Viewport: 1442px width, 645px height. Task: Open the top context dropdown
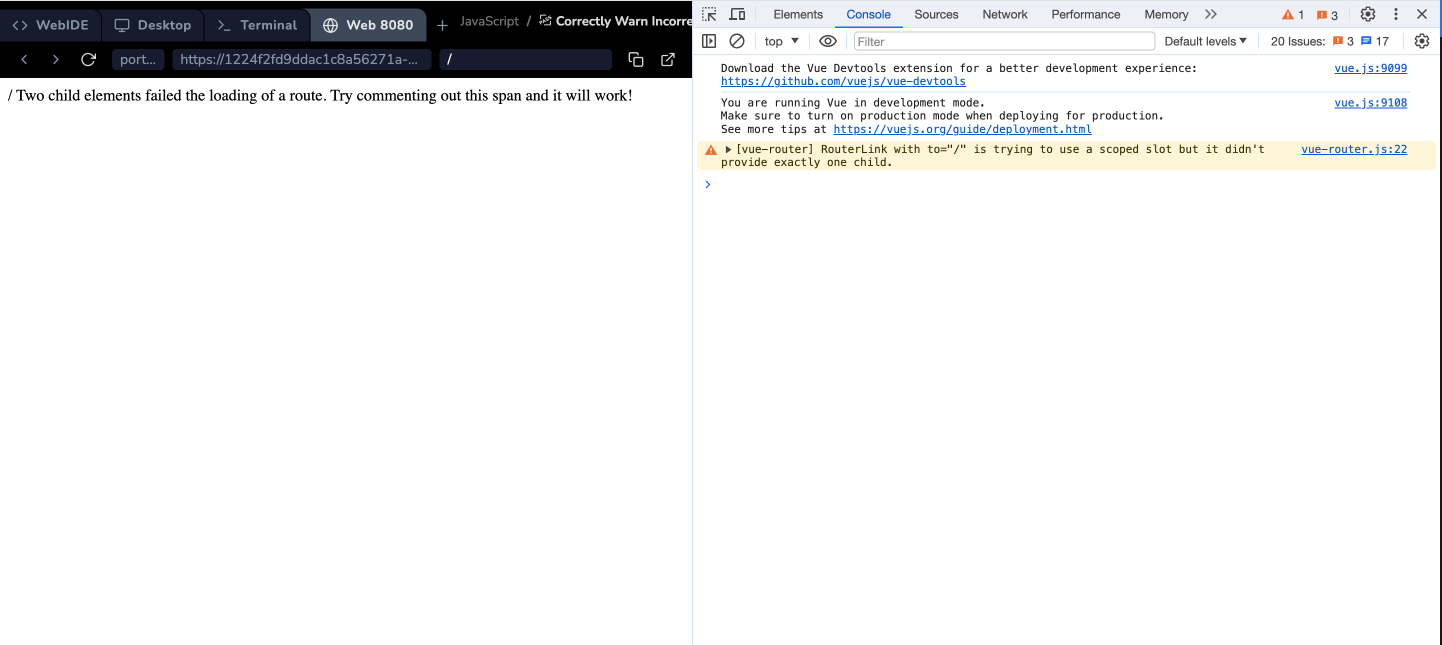pos(782,41)
